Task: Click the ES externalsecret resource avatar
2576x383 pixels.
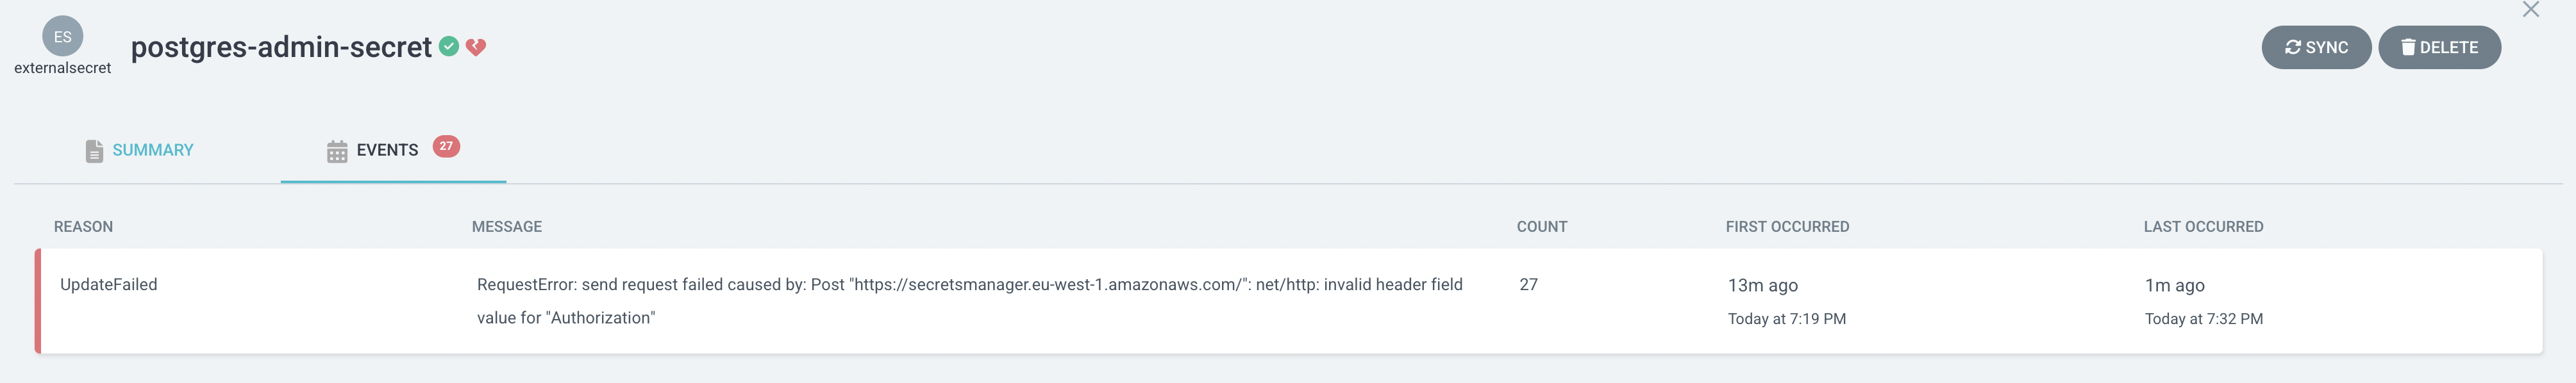Action: pyautogui.click(x=63, y=36)
